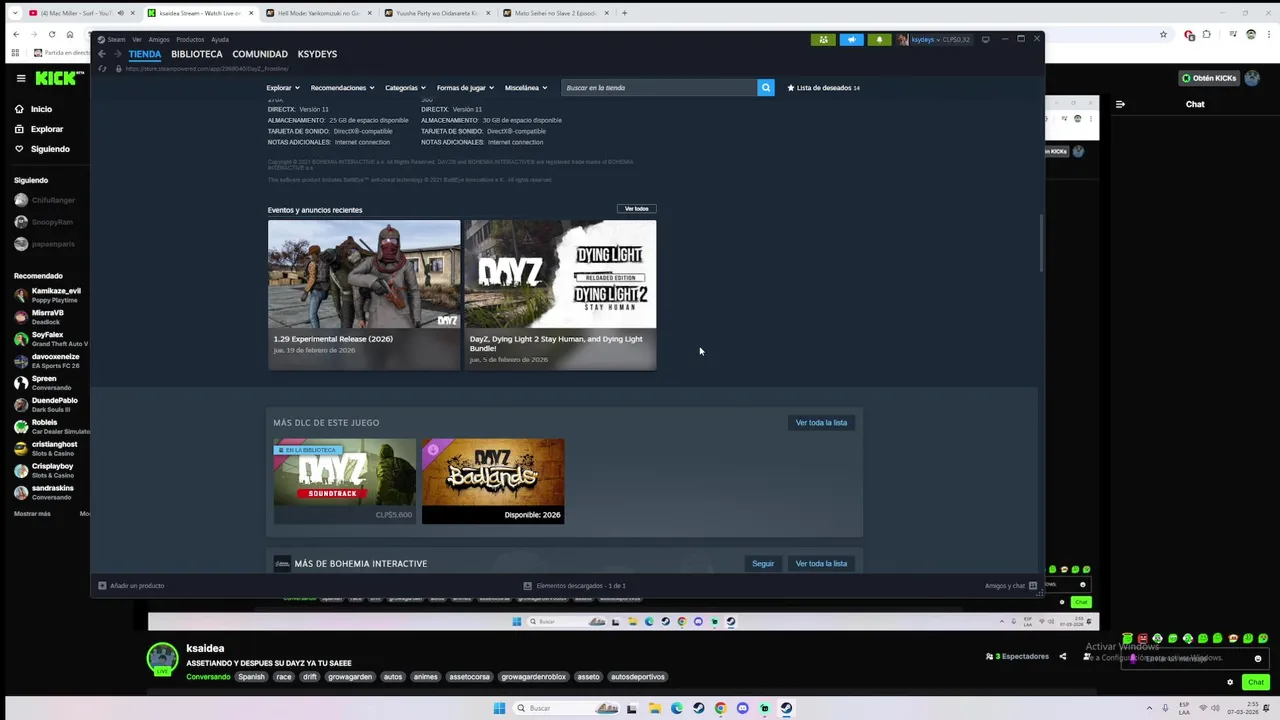Click plus icon beside Añadir un producto
Screen dimensions: 1280x720
click(102, 586)
